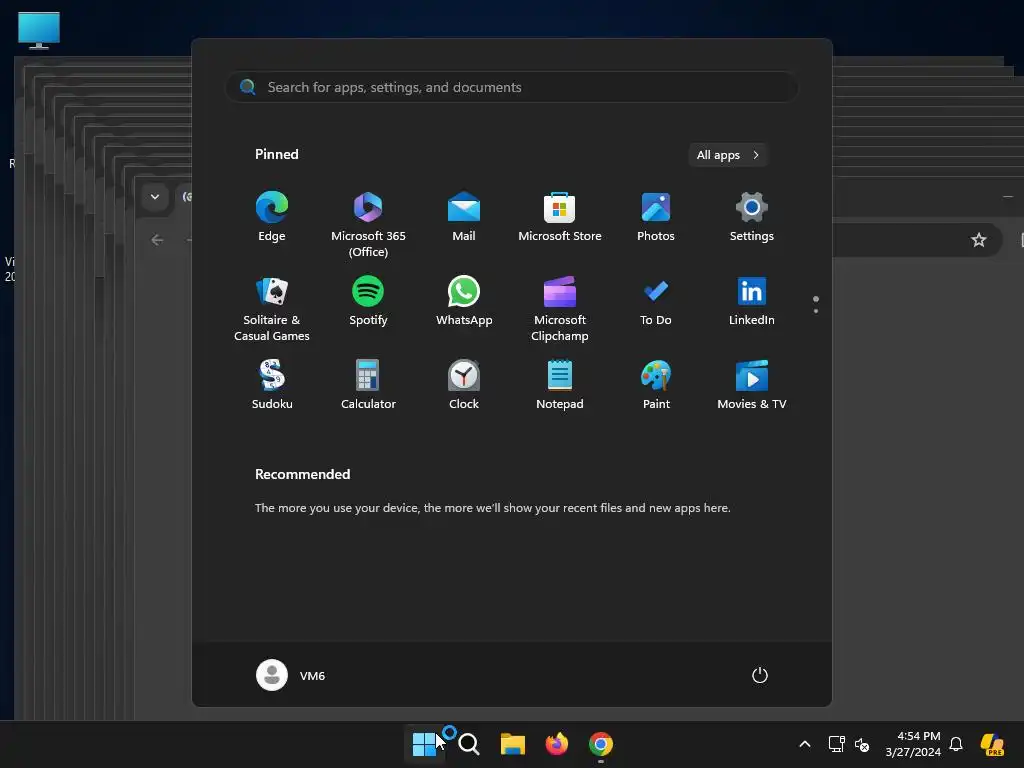The height and width of the screenshot is (768, 1024).
Task: Open the Spotify app
Action: (x=368, y=301)
